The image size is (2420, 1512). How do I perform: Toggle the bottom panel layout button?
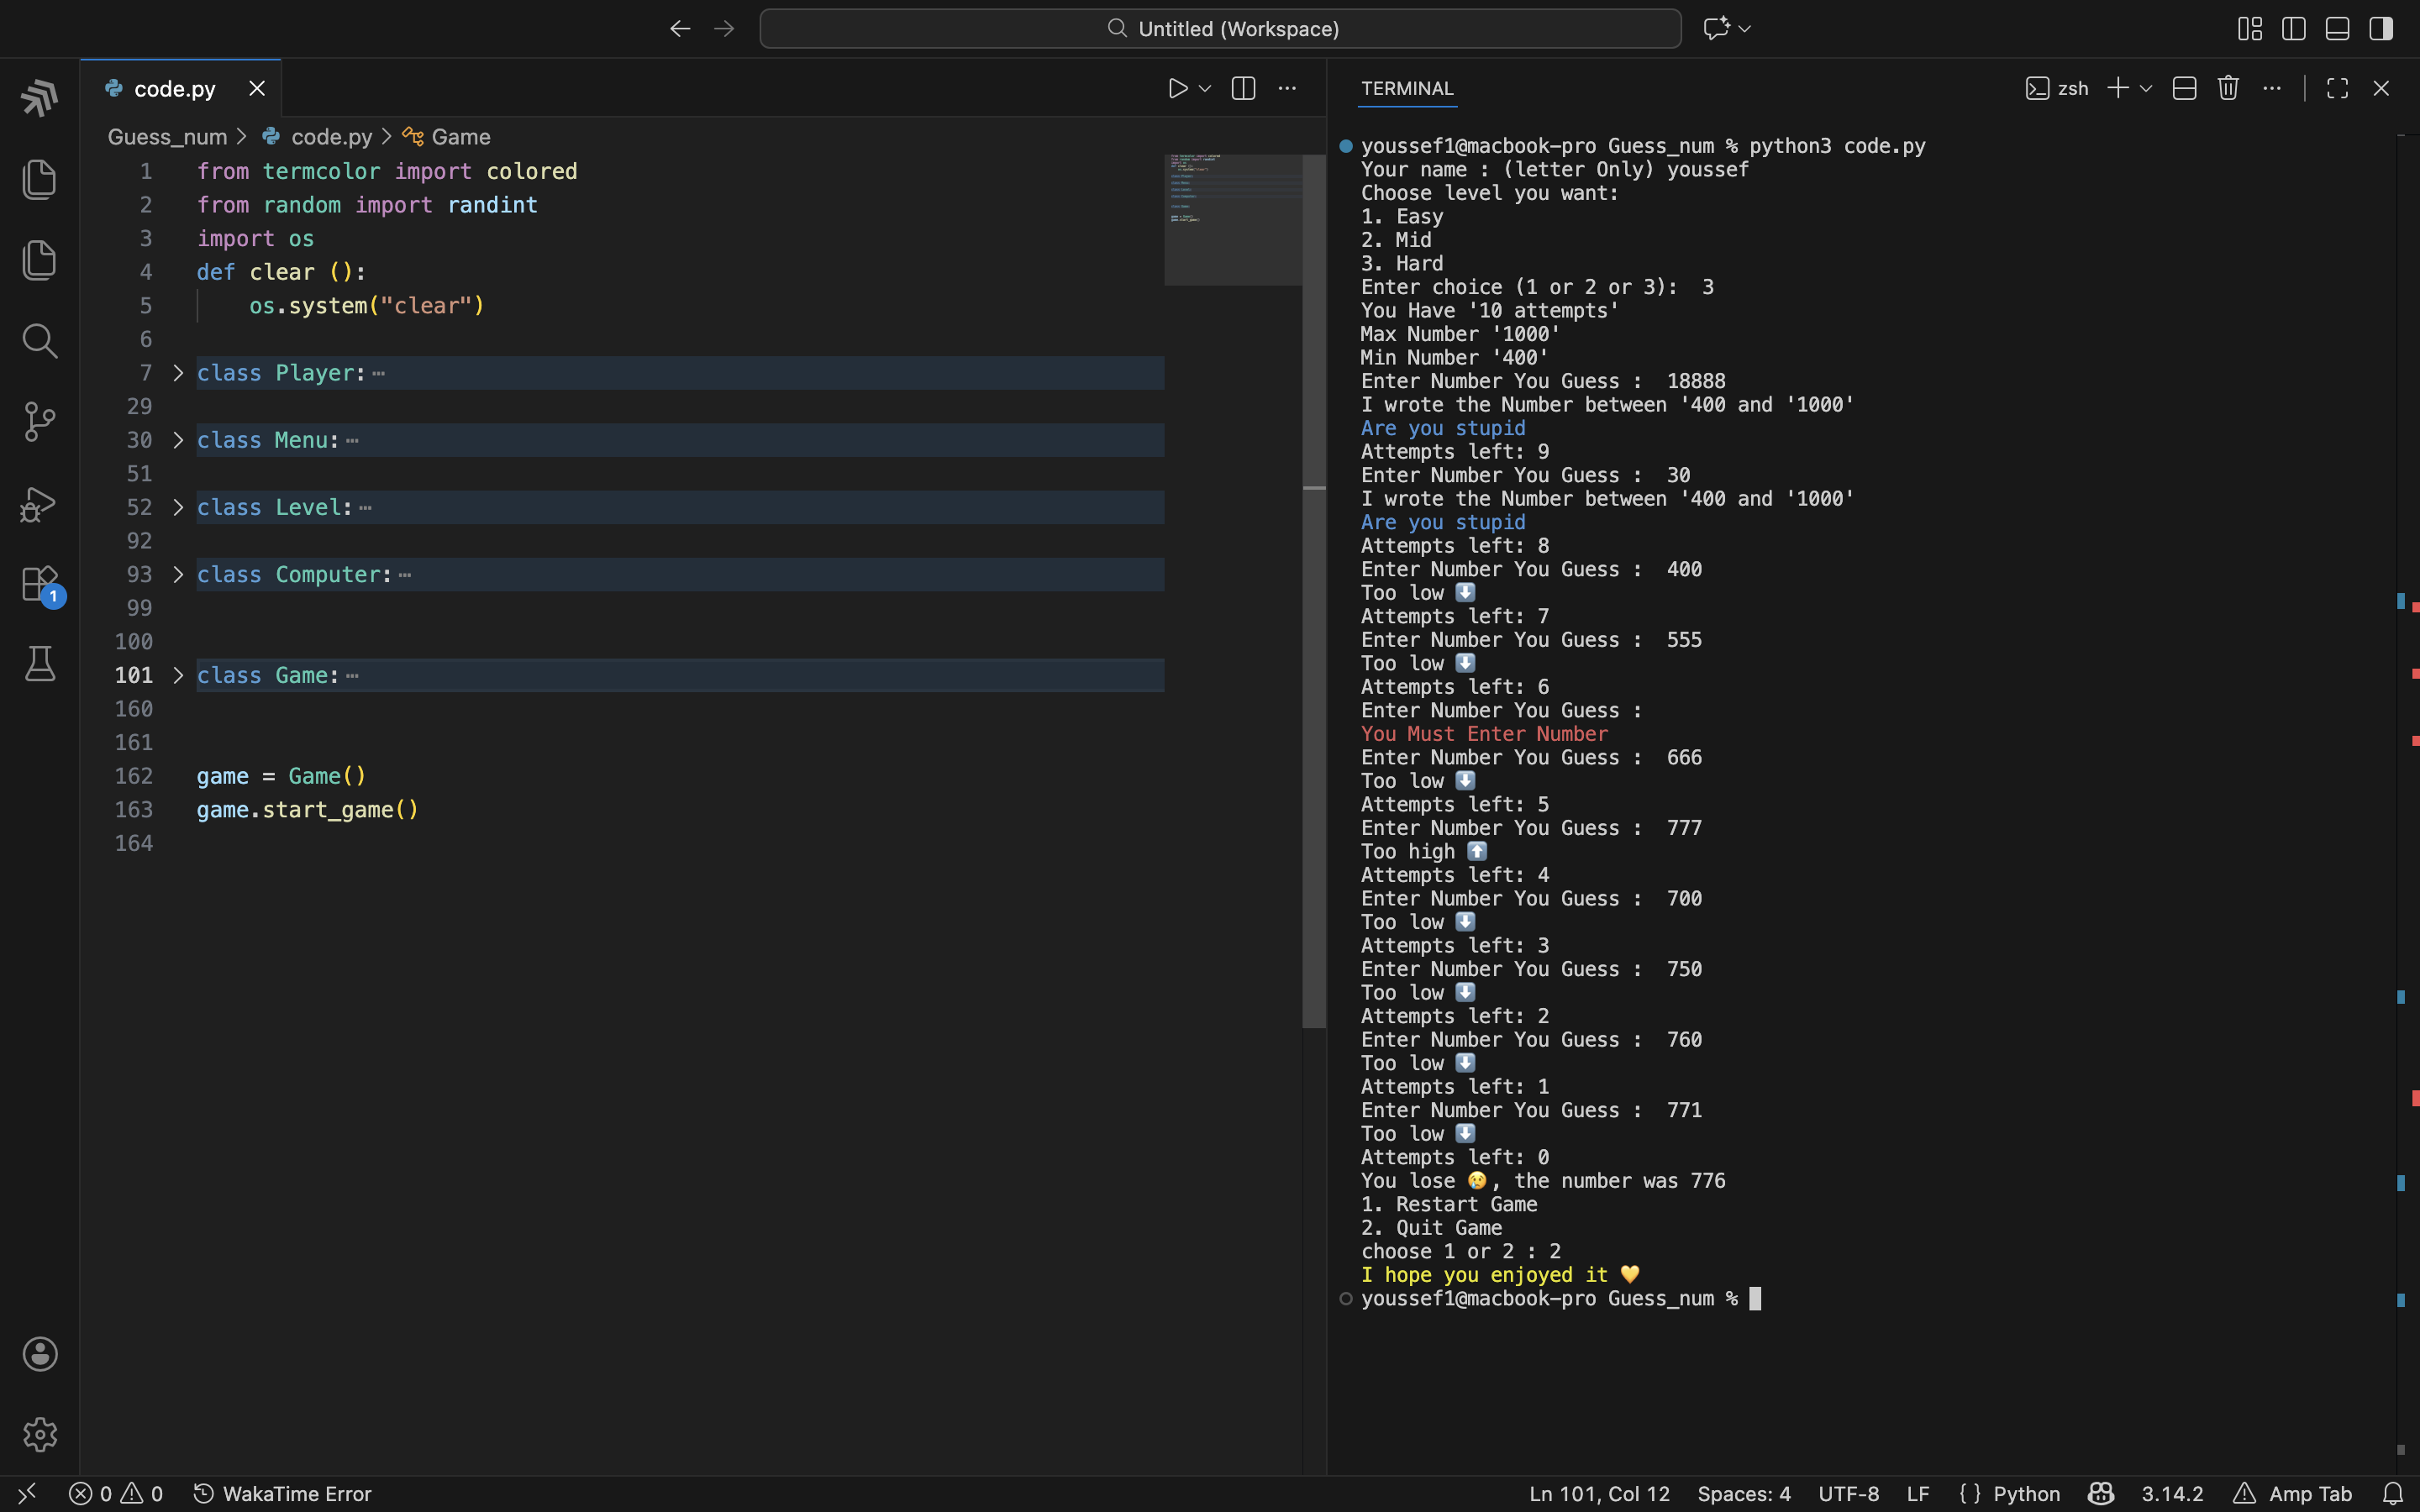pos(2337,29)
